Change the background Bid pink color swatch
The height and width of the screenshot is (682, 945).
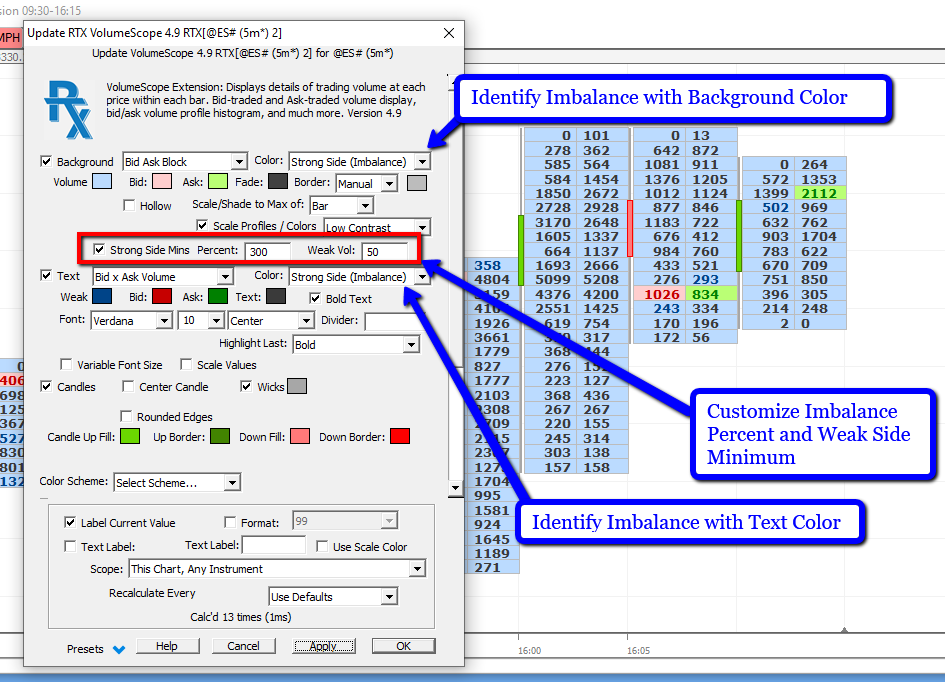pos(161,182)
